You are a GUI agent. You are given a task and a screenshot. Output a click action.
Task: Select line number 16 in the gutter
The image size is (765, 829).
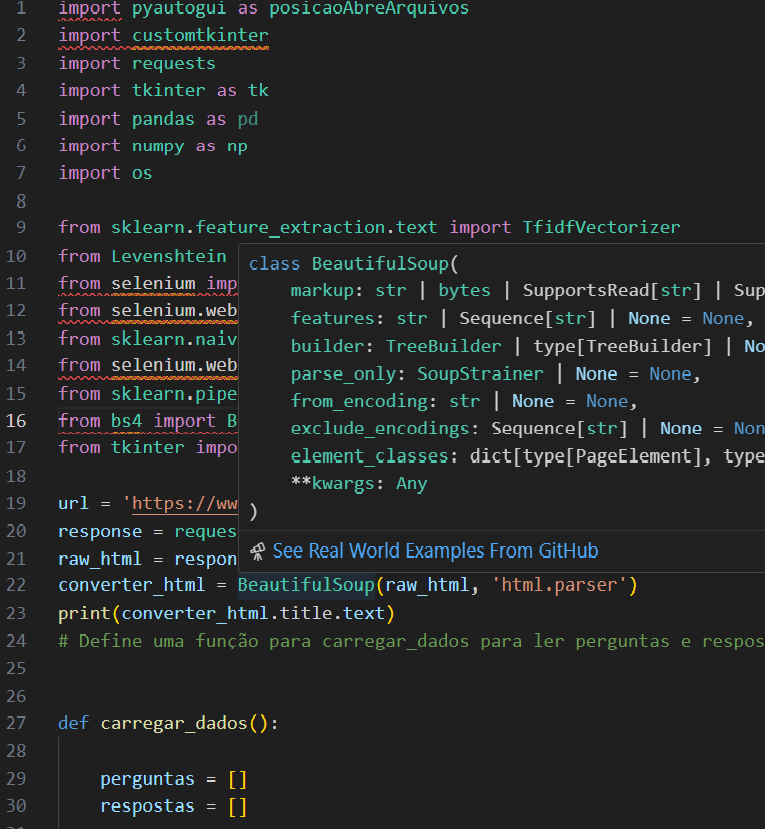(x=16, y=420)
